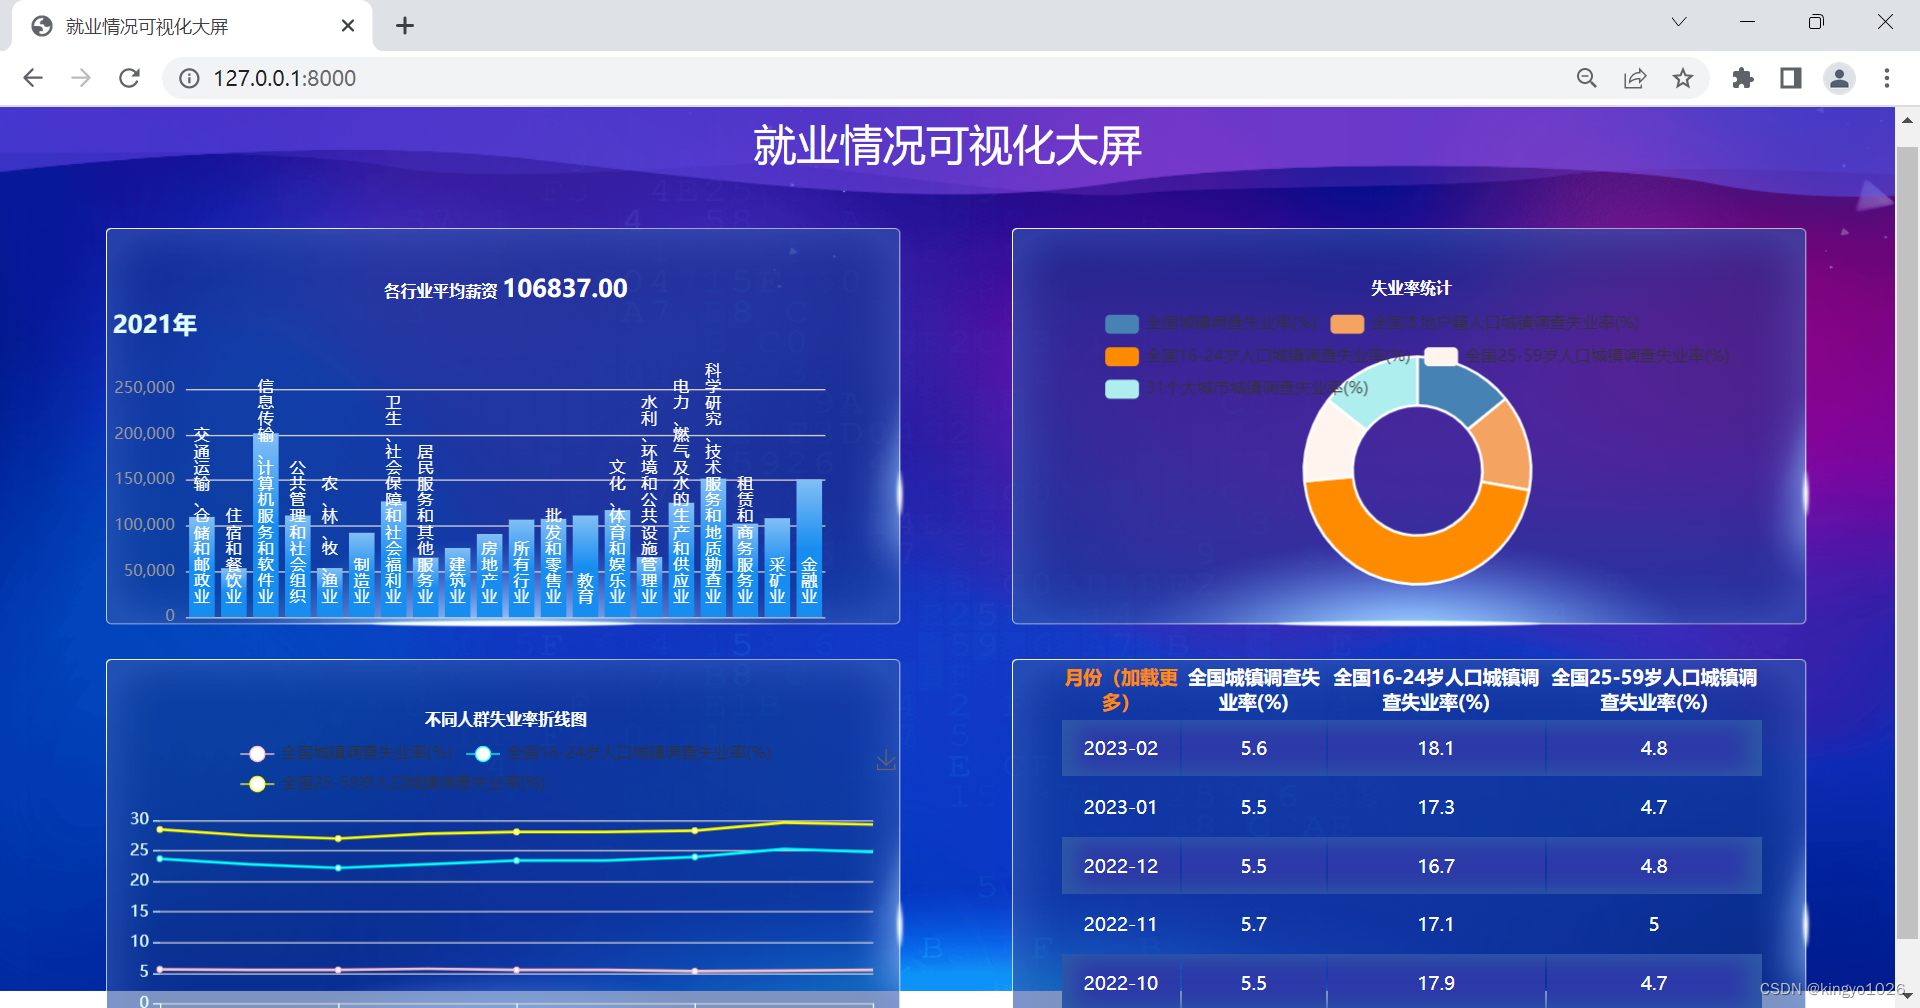Click the page scrollbar down arrow

click(x=1907, y=996)
